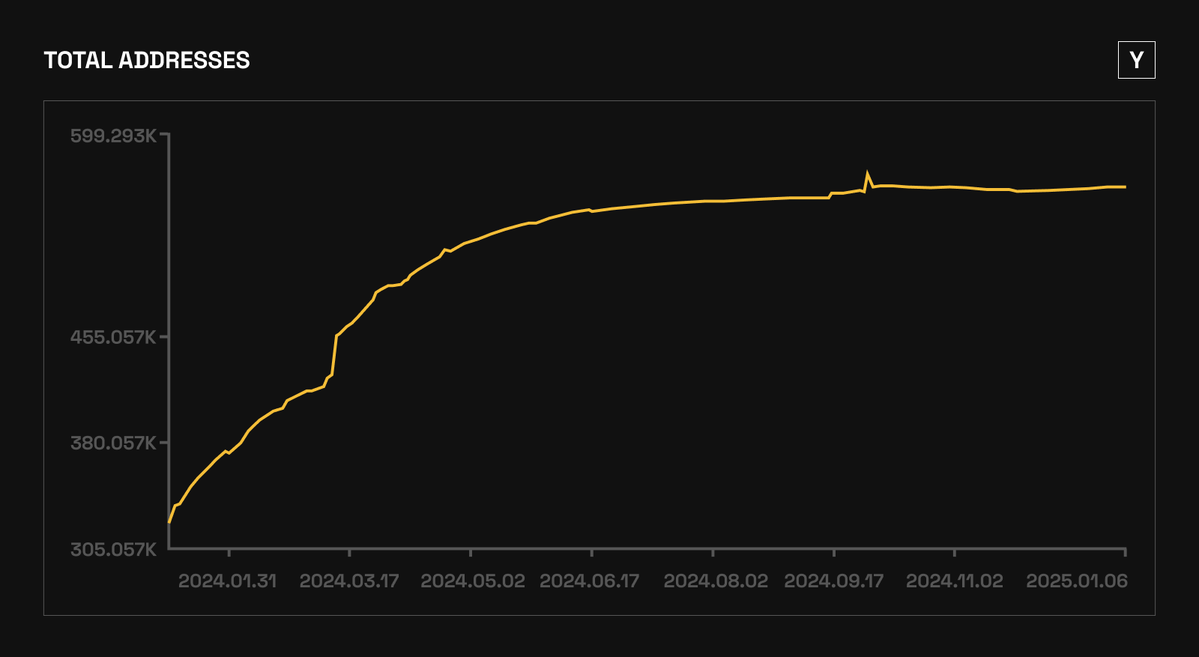Click the 2025.01.06 date label
This screenshot has height=657, width=1199.
pyautogui.click(x=1077, y=581)
